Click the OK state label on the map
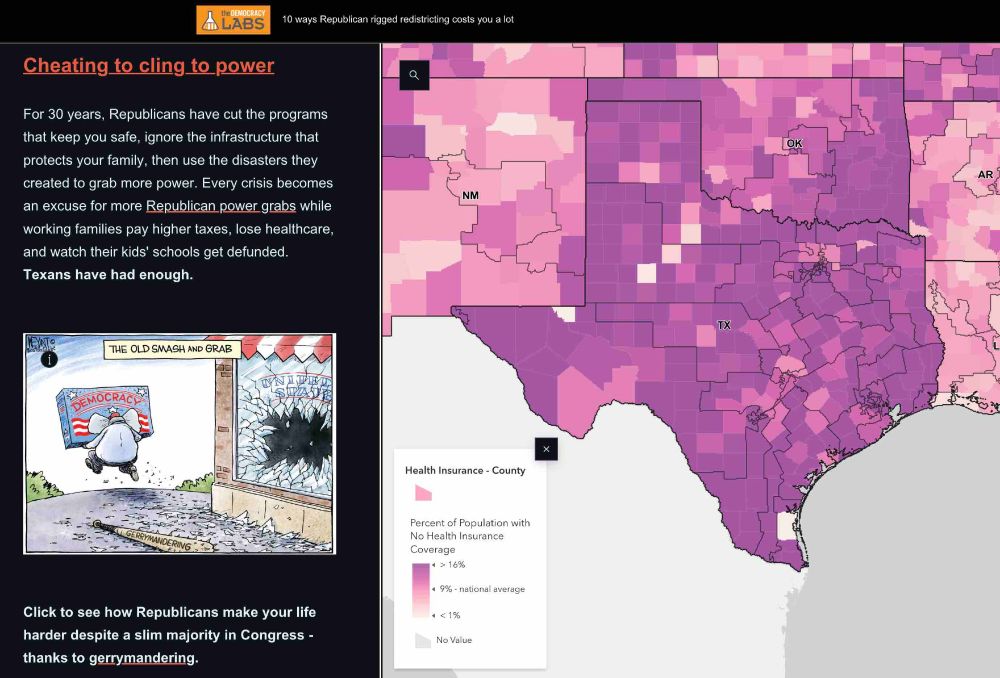 click(x=794, y=144)
